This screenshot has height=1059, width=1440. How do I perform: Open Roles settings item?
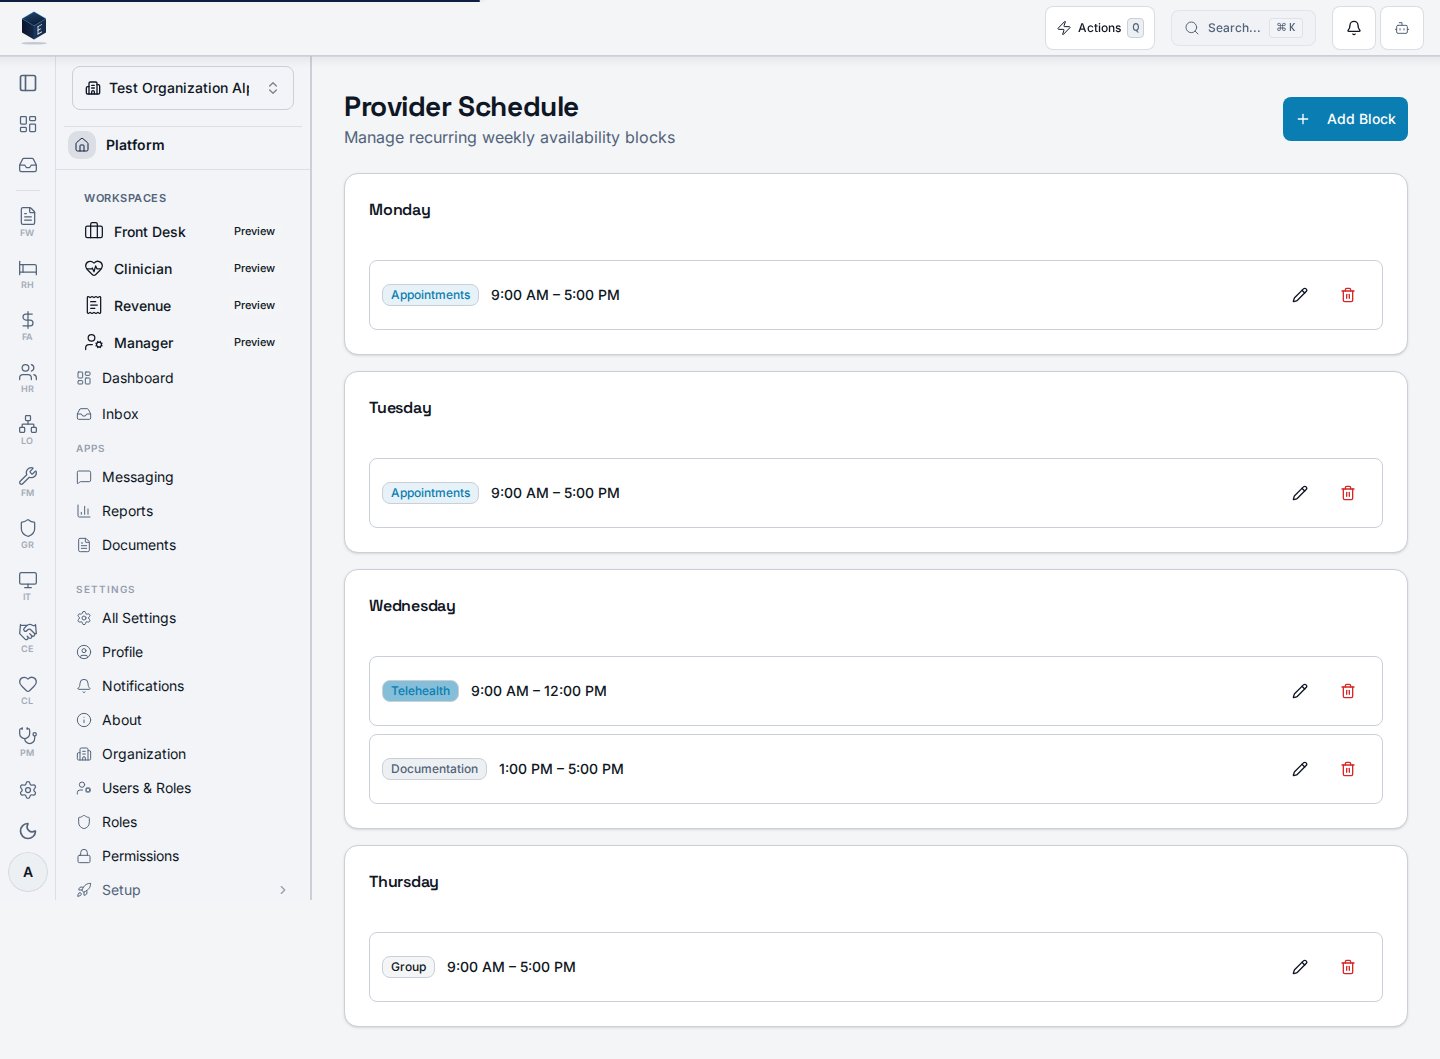(x=183, y=822)
